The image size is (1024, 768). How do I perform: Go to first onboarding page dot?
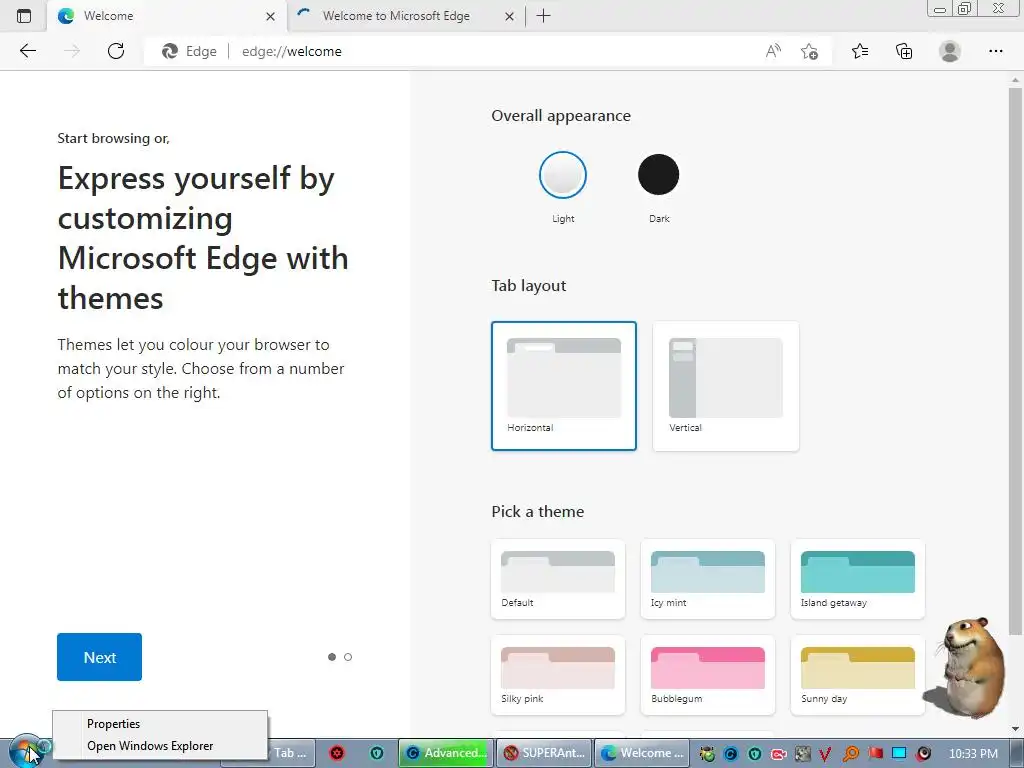(x=332, y=657)
